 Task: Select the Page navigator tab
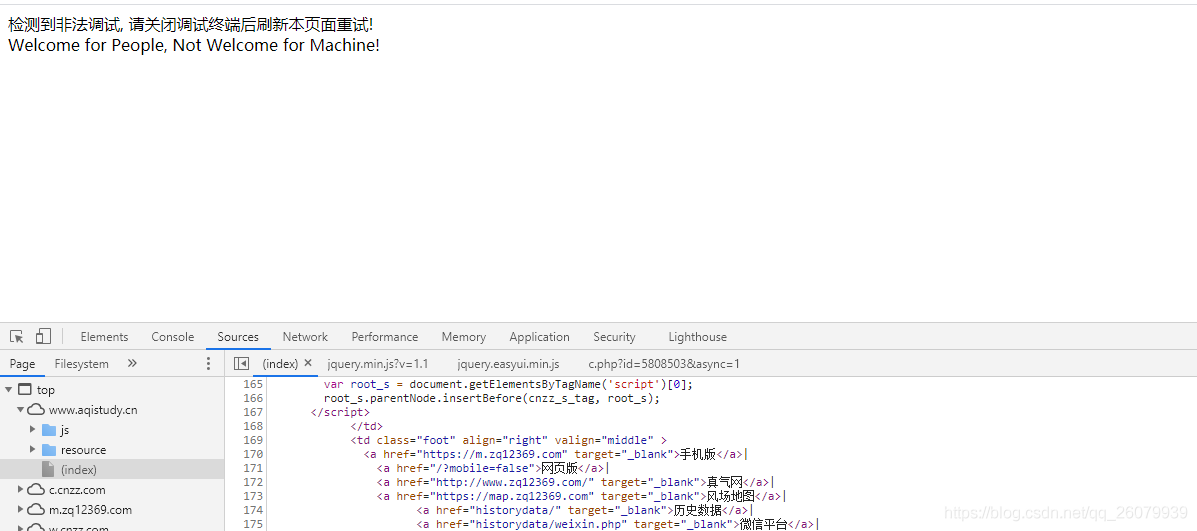click(x=22, y=364)
